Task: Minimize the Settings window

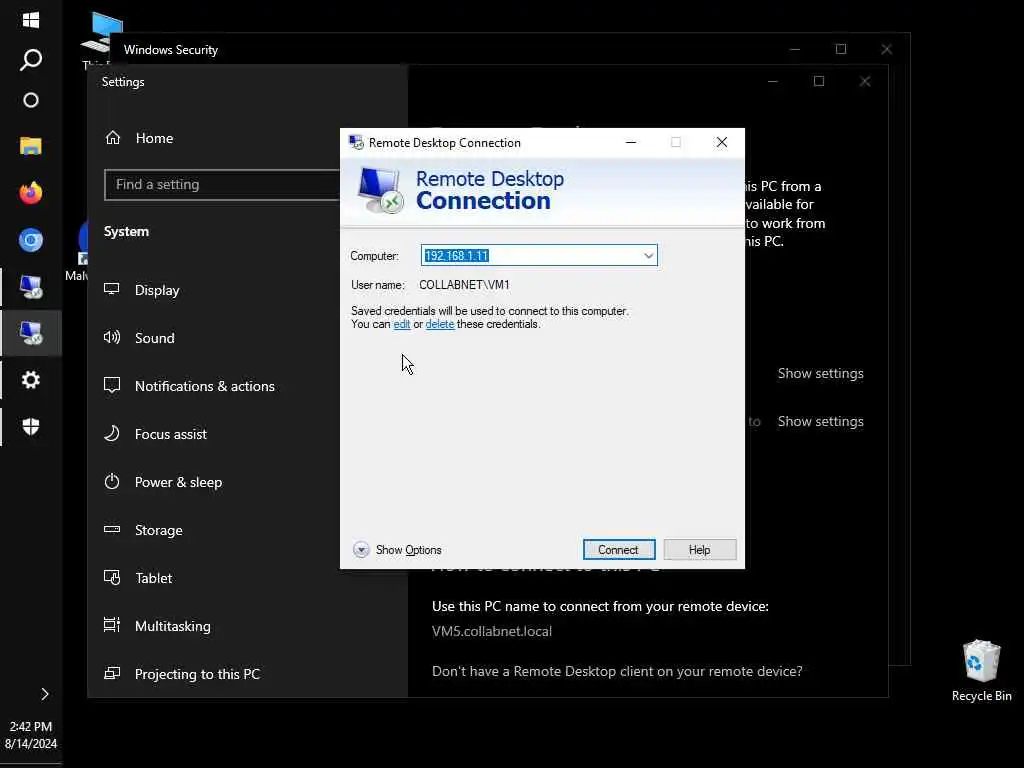Action: [773, 82]
